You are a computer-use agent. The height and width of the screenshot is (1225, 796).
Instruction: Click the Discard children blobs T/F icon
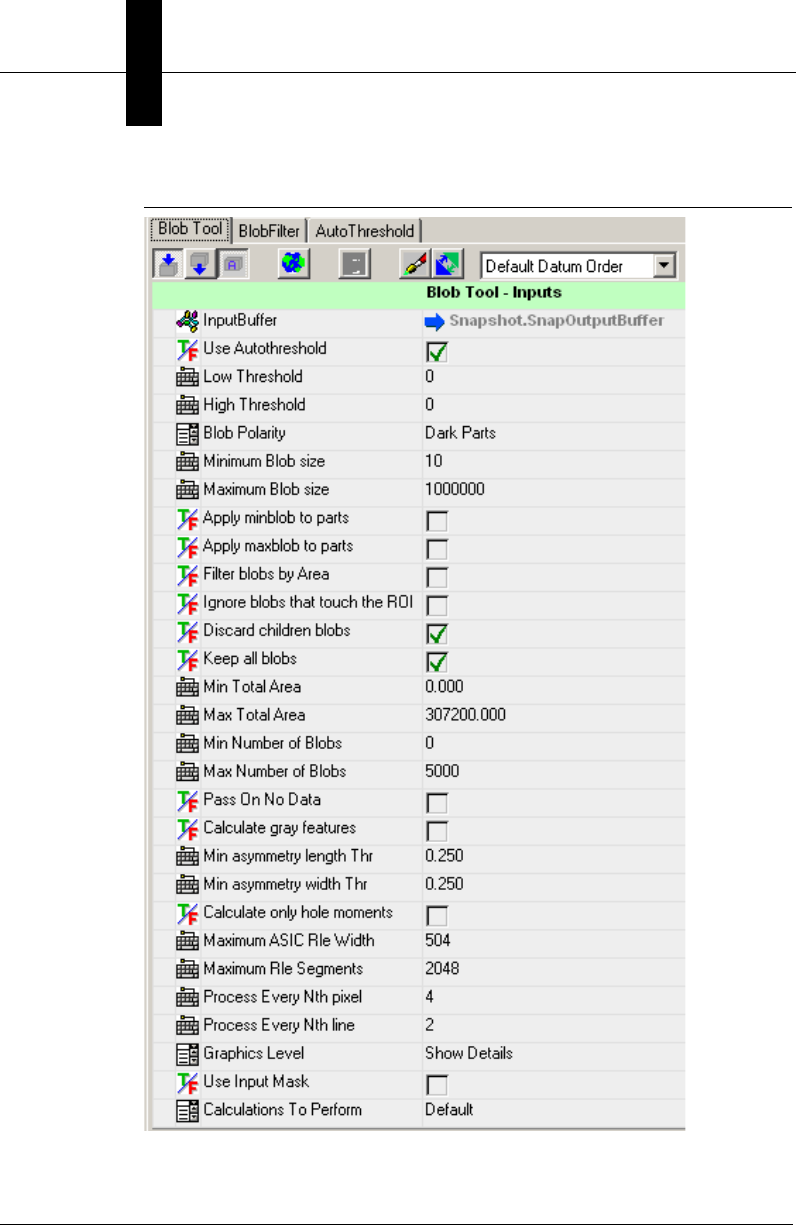[187, 630]
